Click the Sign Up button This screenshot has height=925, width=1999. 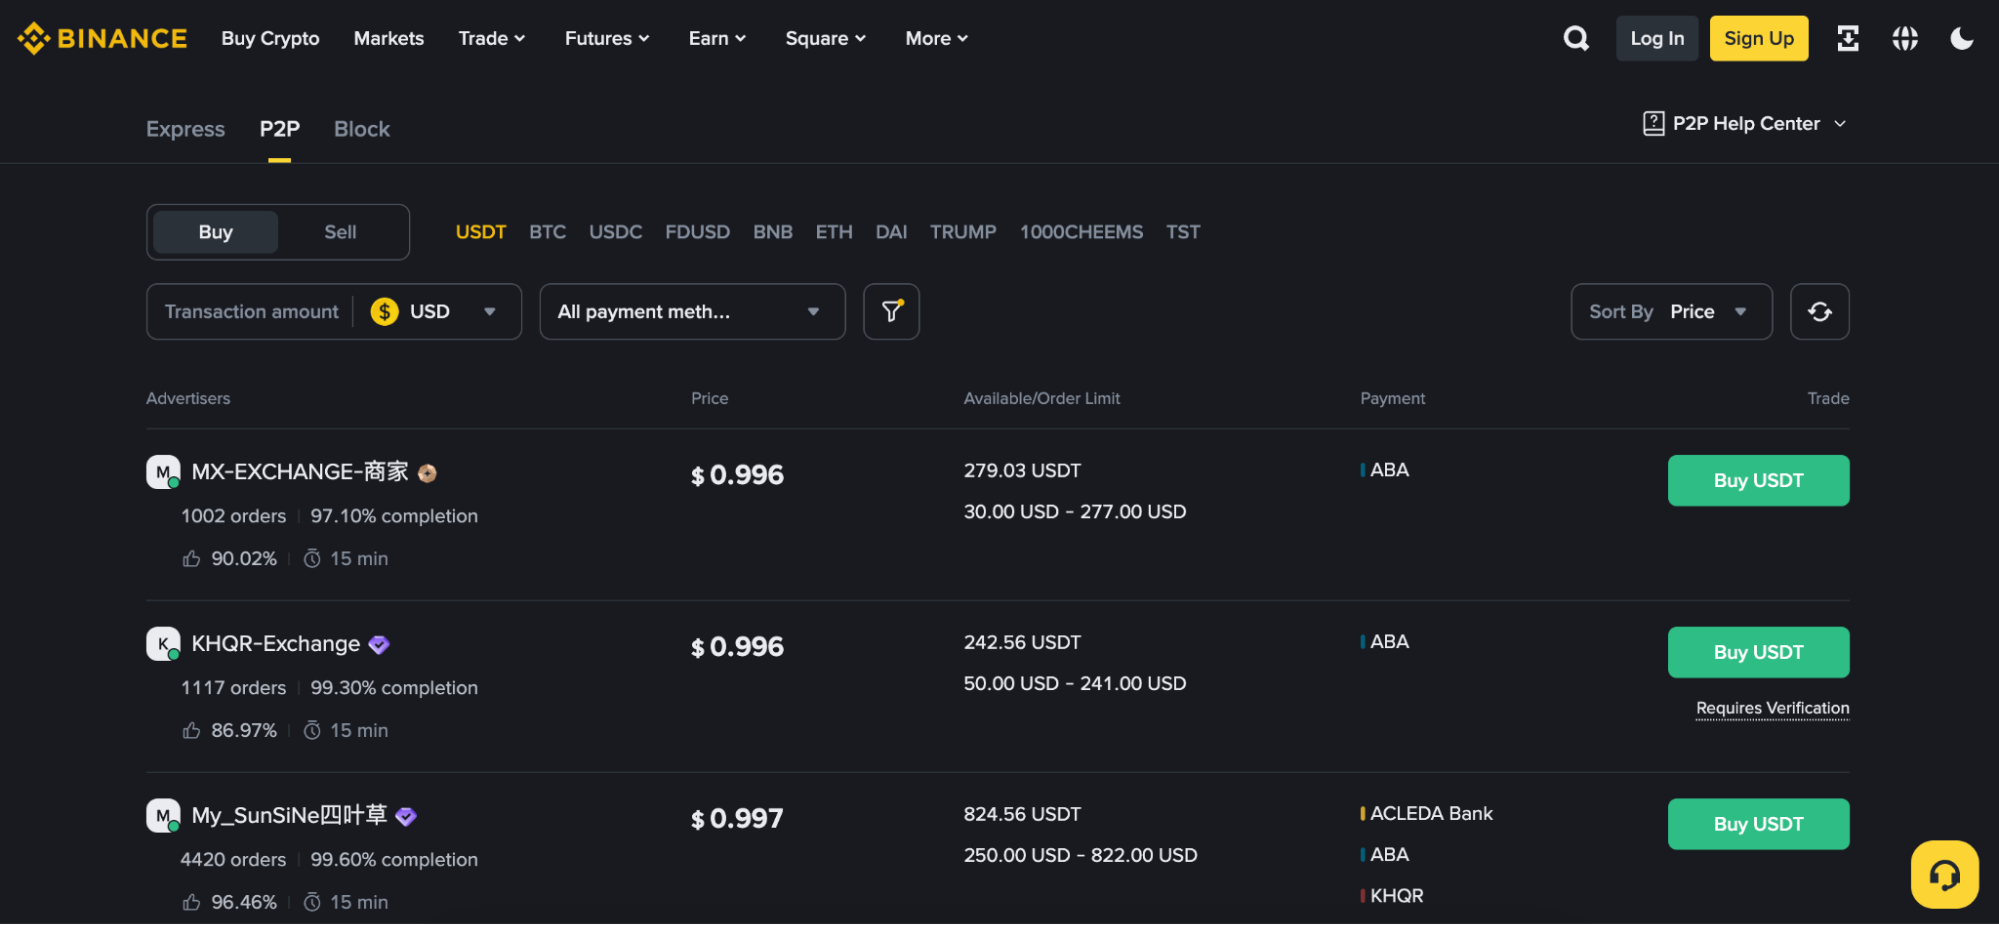coord(1759,38)
